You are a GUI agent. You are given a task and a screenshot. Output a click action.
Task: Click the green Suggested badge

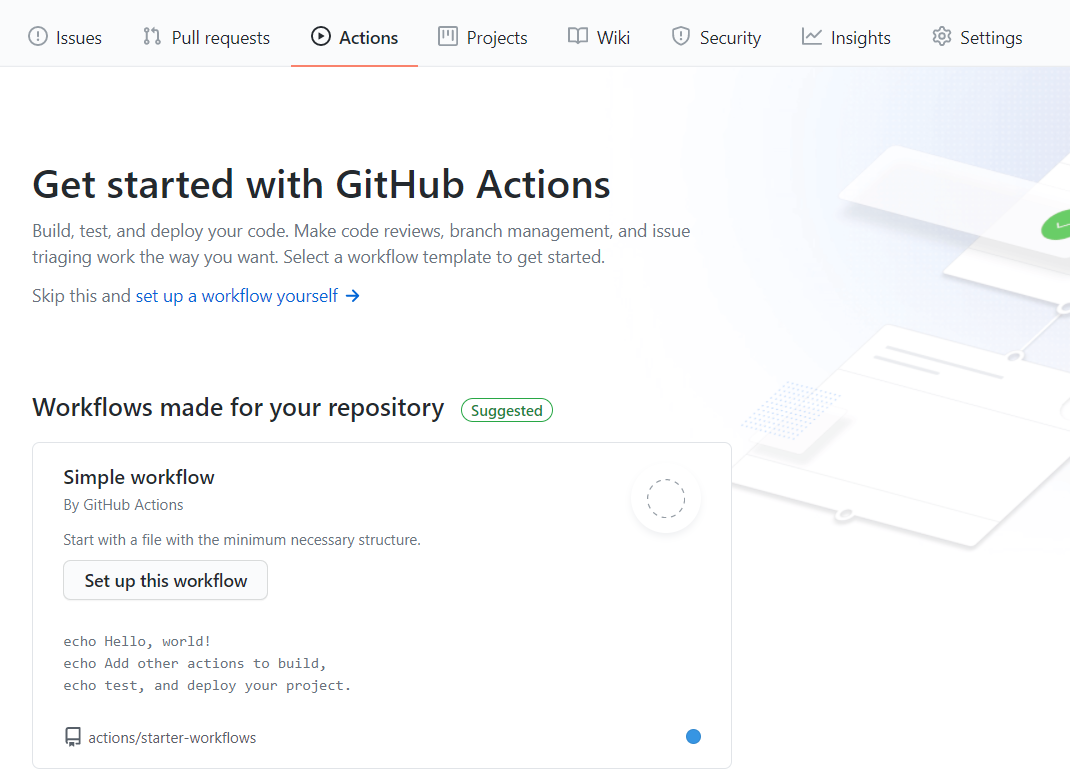pyautogui.click(x=506, y=410)
